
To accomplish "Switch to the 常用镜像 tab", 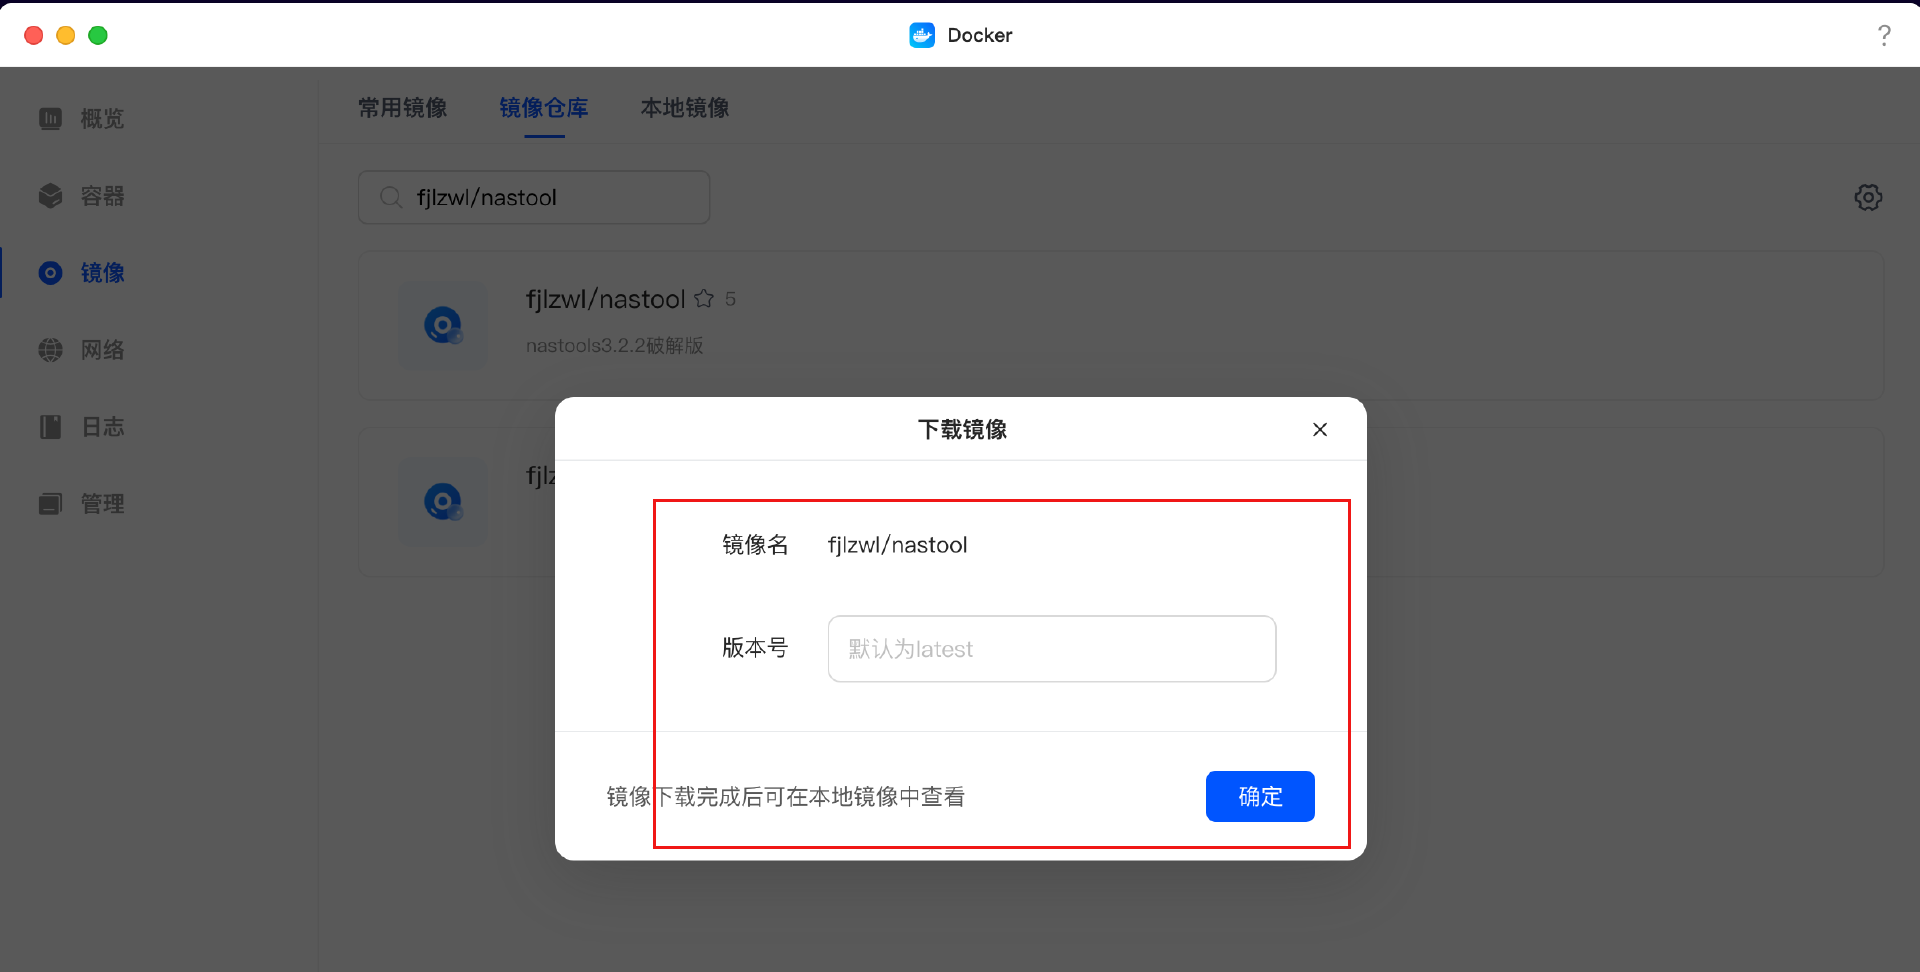I will coord(403,108).
